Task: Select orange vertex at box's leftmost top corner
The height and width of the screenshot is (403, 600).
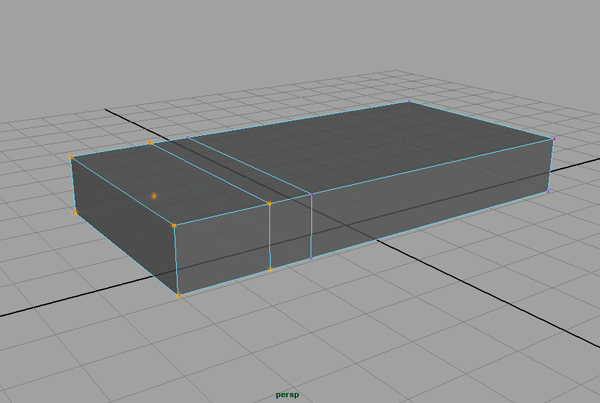Action: click(71, 157)
